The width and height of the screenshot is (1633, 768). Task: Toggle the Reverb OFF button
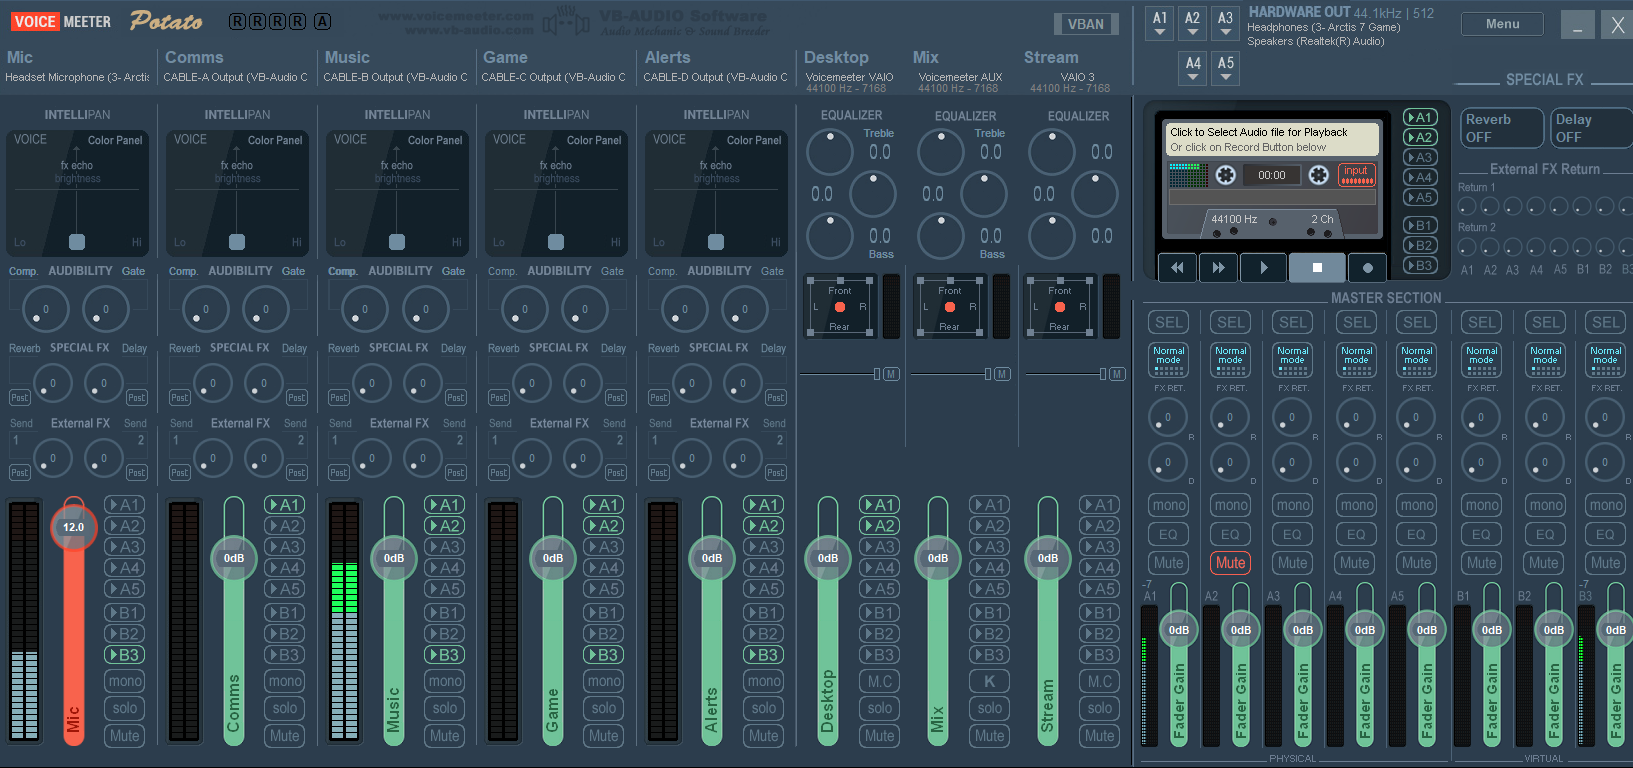coord(1502,128)
